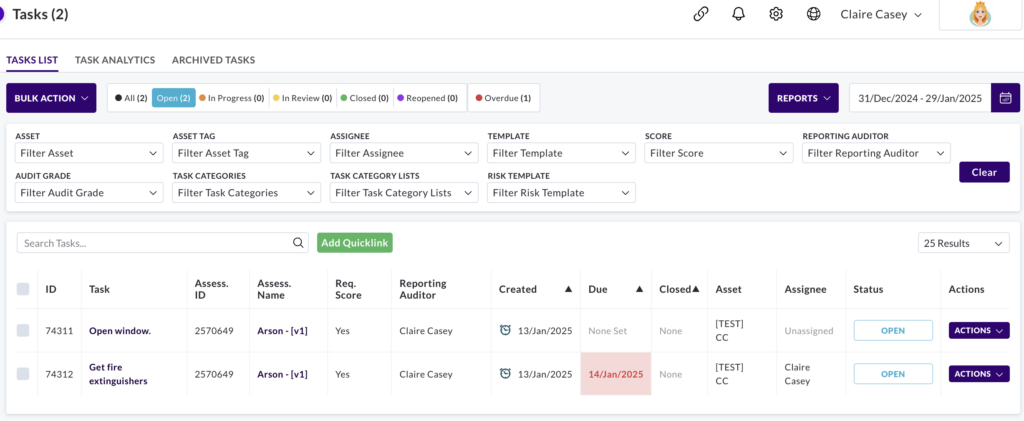Screen dimensions: 1024x421
Task: Expand the Filter Audit Grade dropdown
Action: point(89,193)
